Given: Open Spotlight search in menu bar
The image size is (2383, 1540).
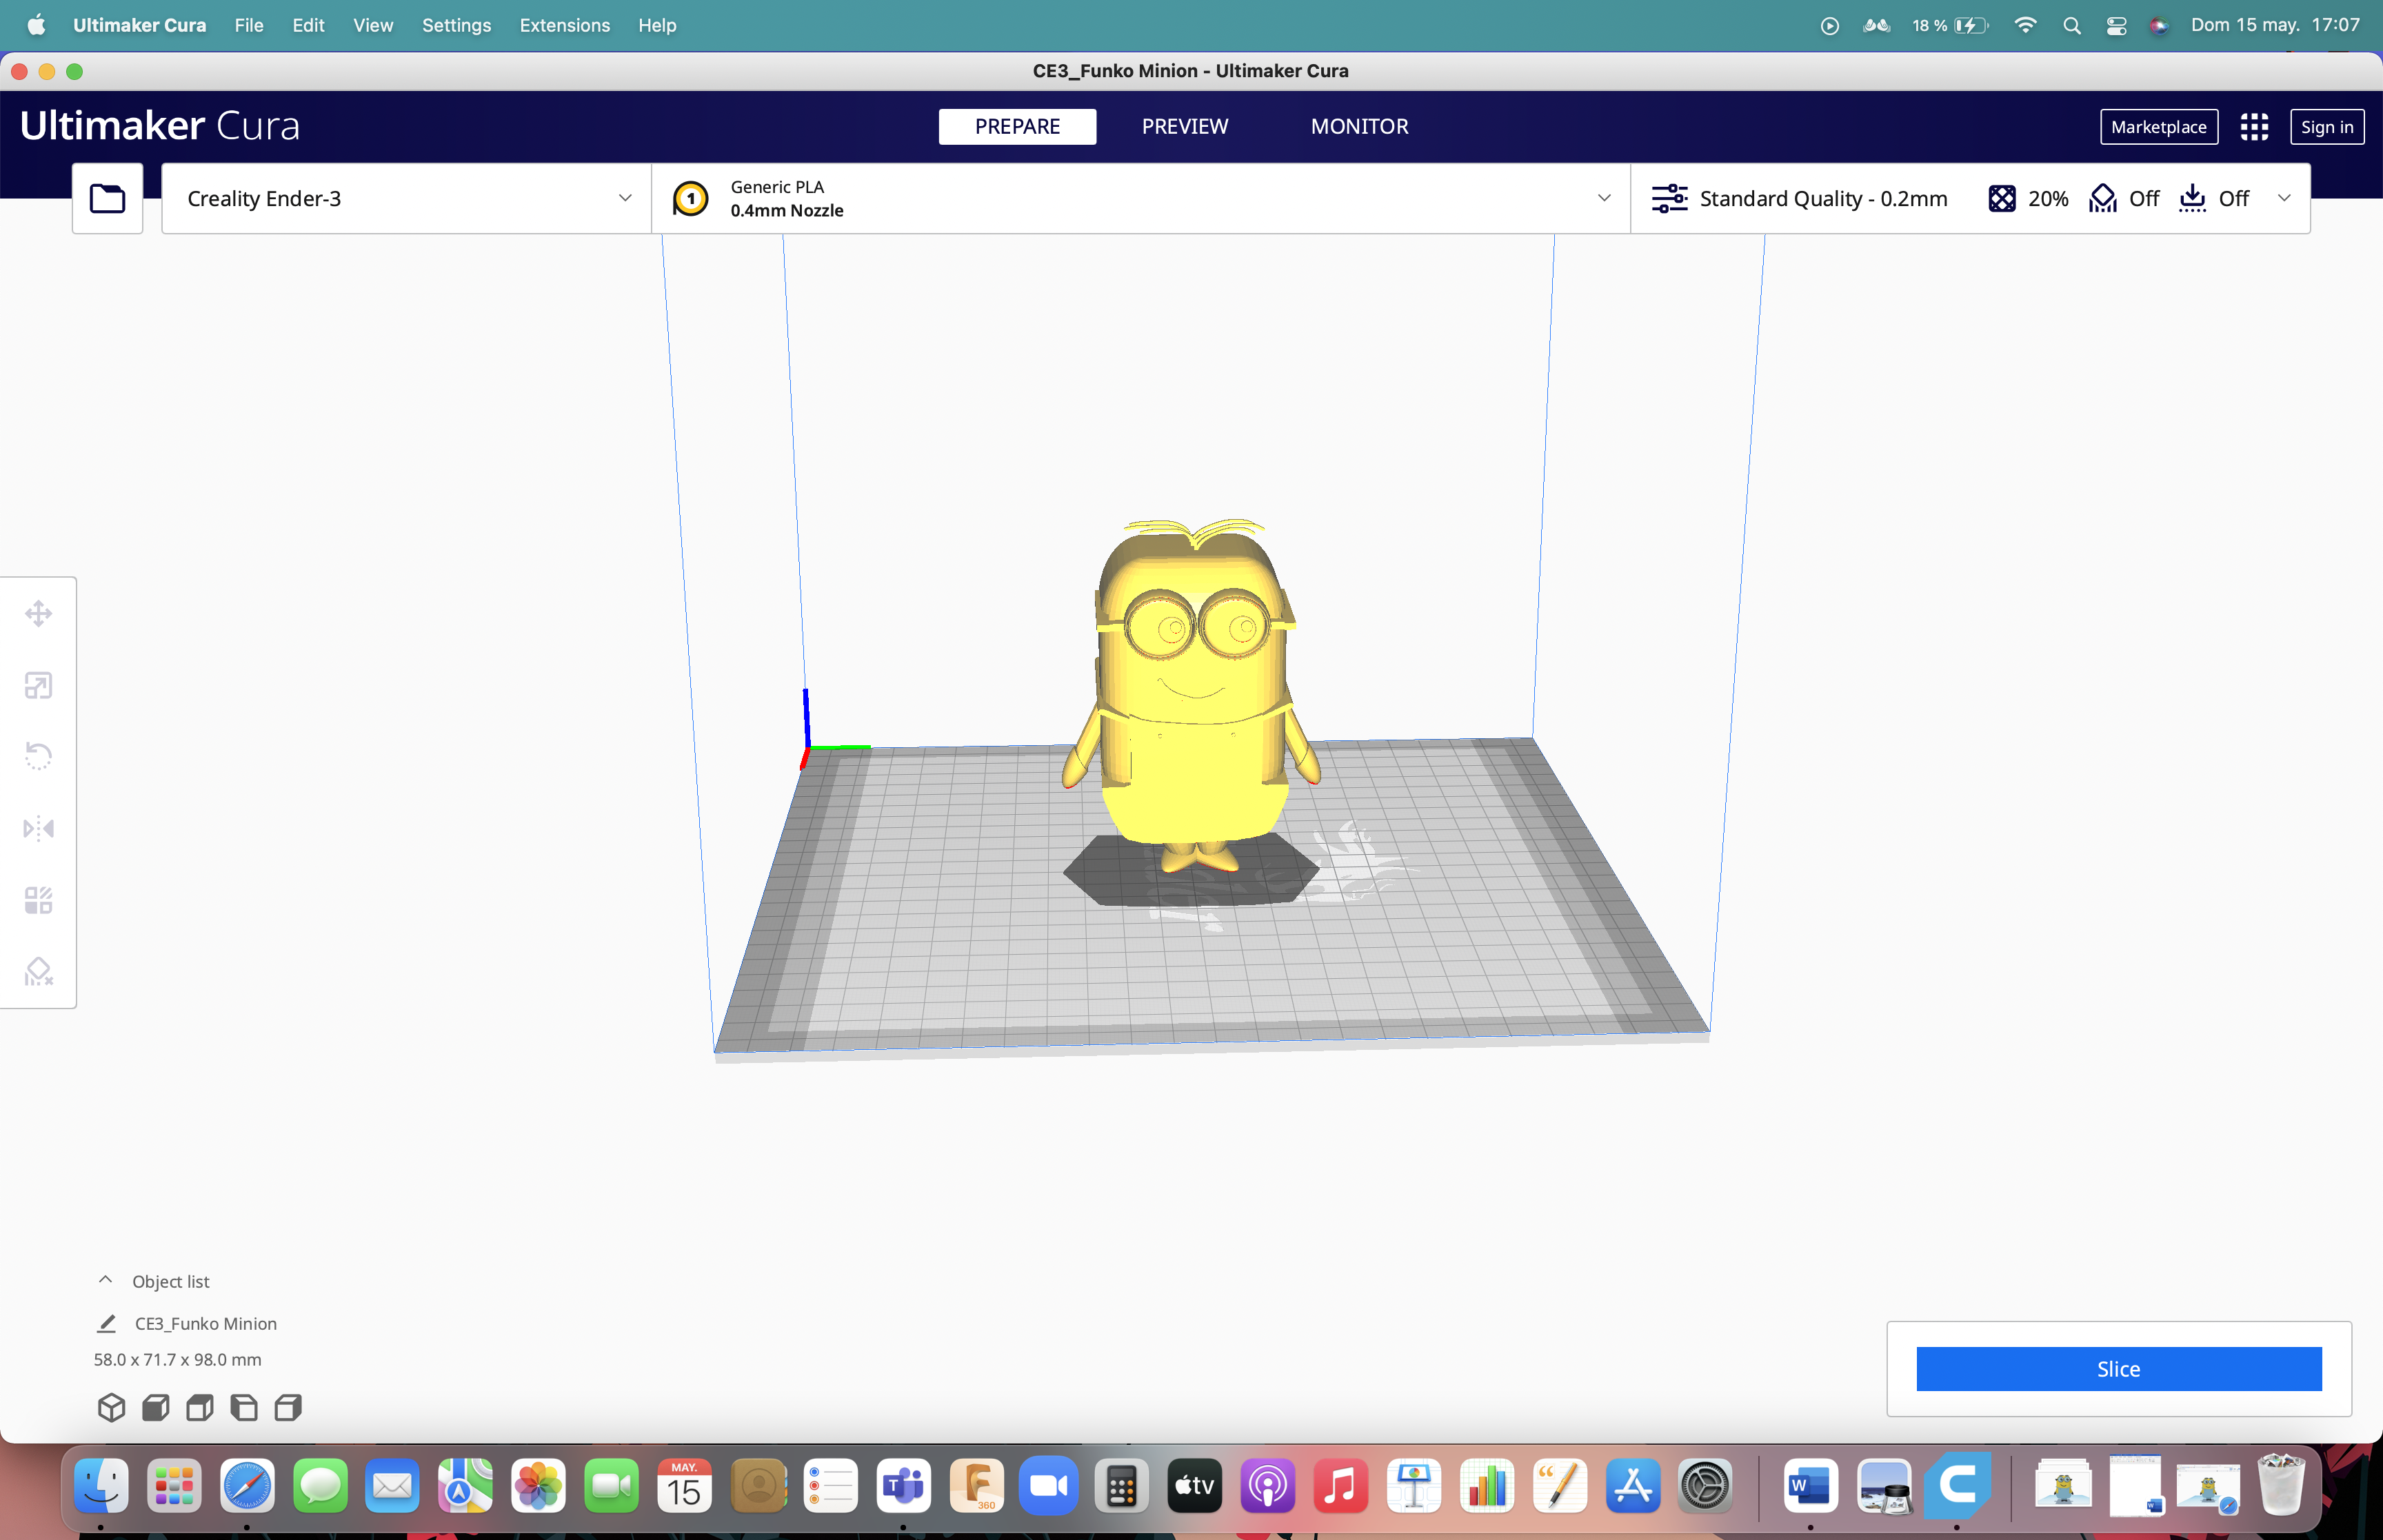Looking at the screenshot, I should (x=2072, y=26).
